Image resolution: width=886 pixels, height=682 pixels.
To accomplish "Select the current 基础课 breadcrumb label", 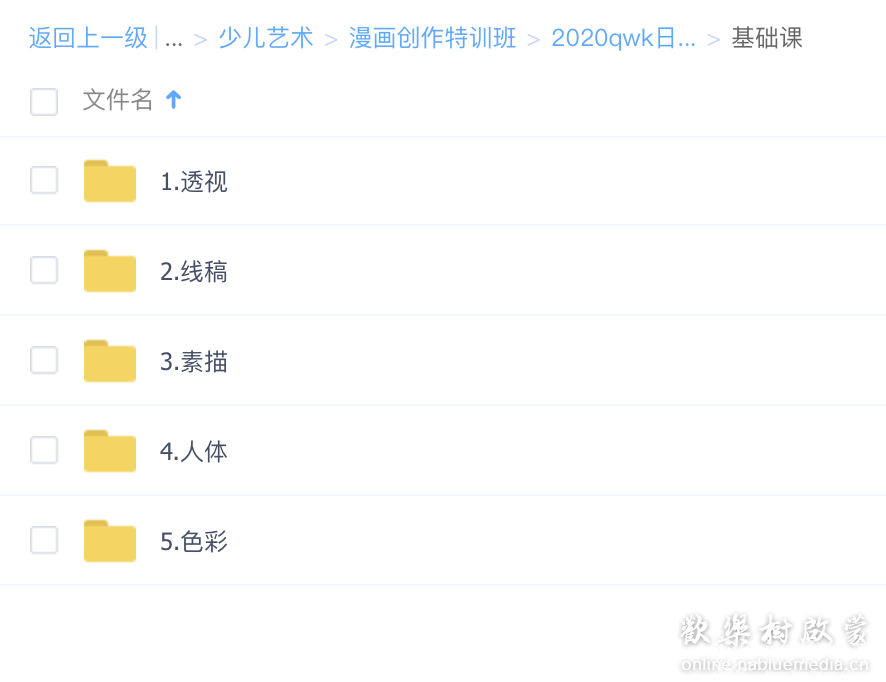I will (767, 38).
